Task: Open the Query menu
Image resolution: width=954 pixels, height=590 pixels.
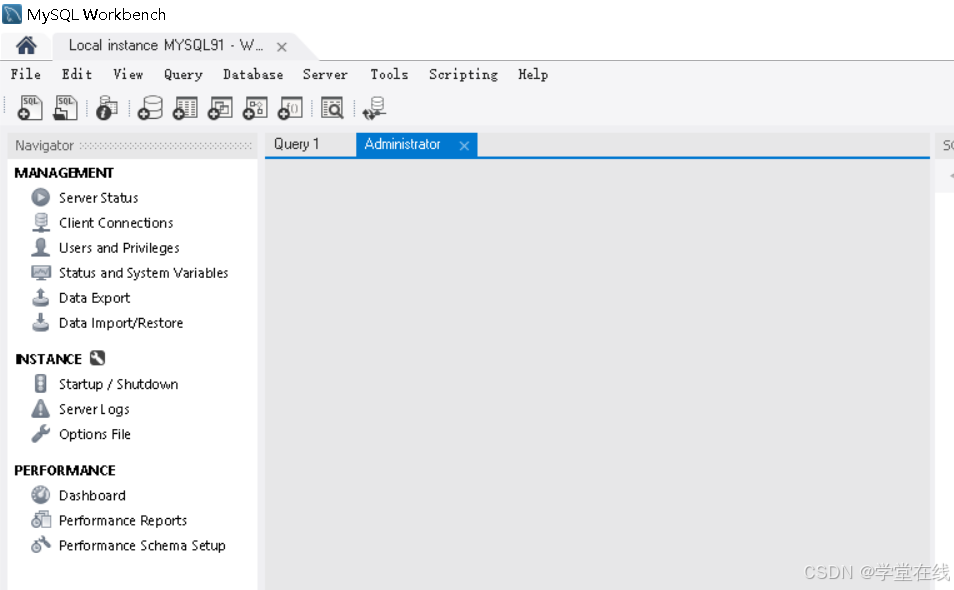Action: 183,75
